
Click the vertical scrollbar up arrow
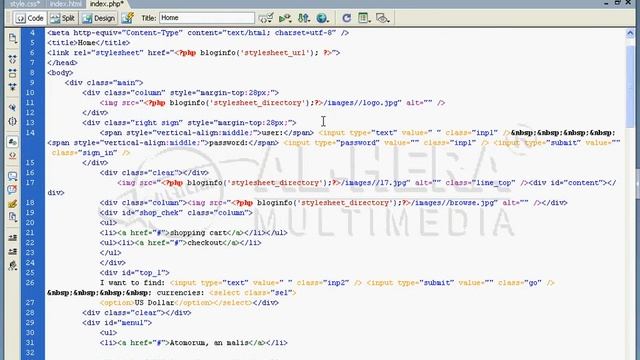630,33
